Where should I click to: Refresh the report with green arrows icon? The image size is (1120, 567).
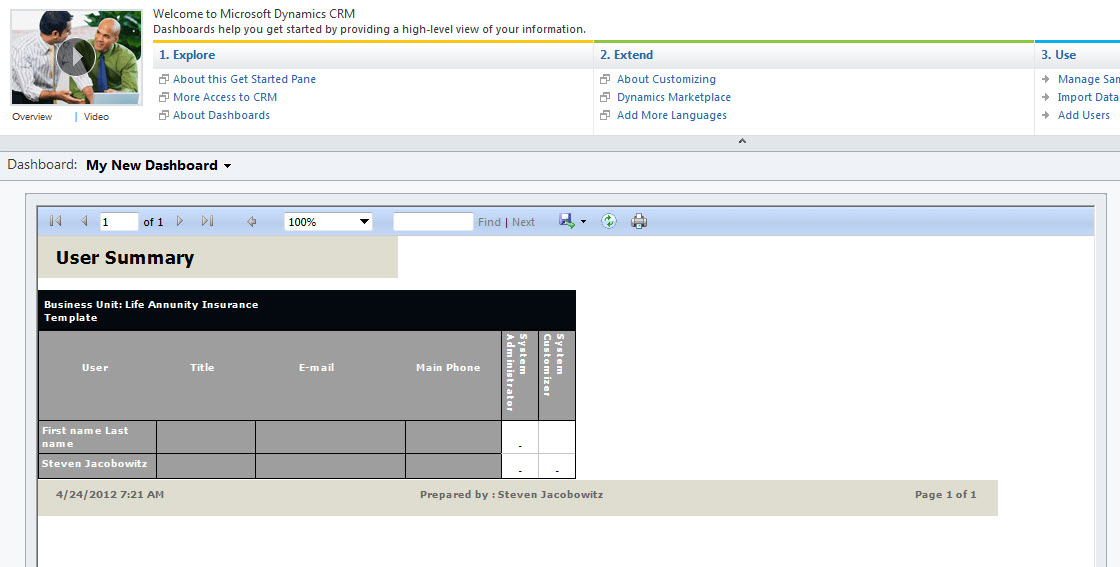coord(609,221)
